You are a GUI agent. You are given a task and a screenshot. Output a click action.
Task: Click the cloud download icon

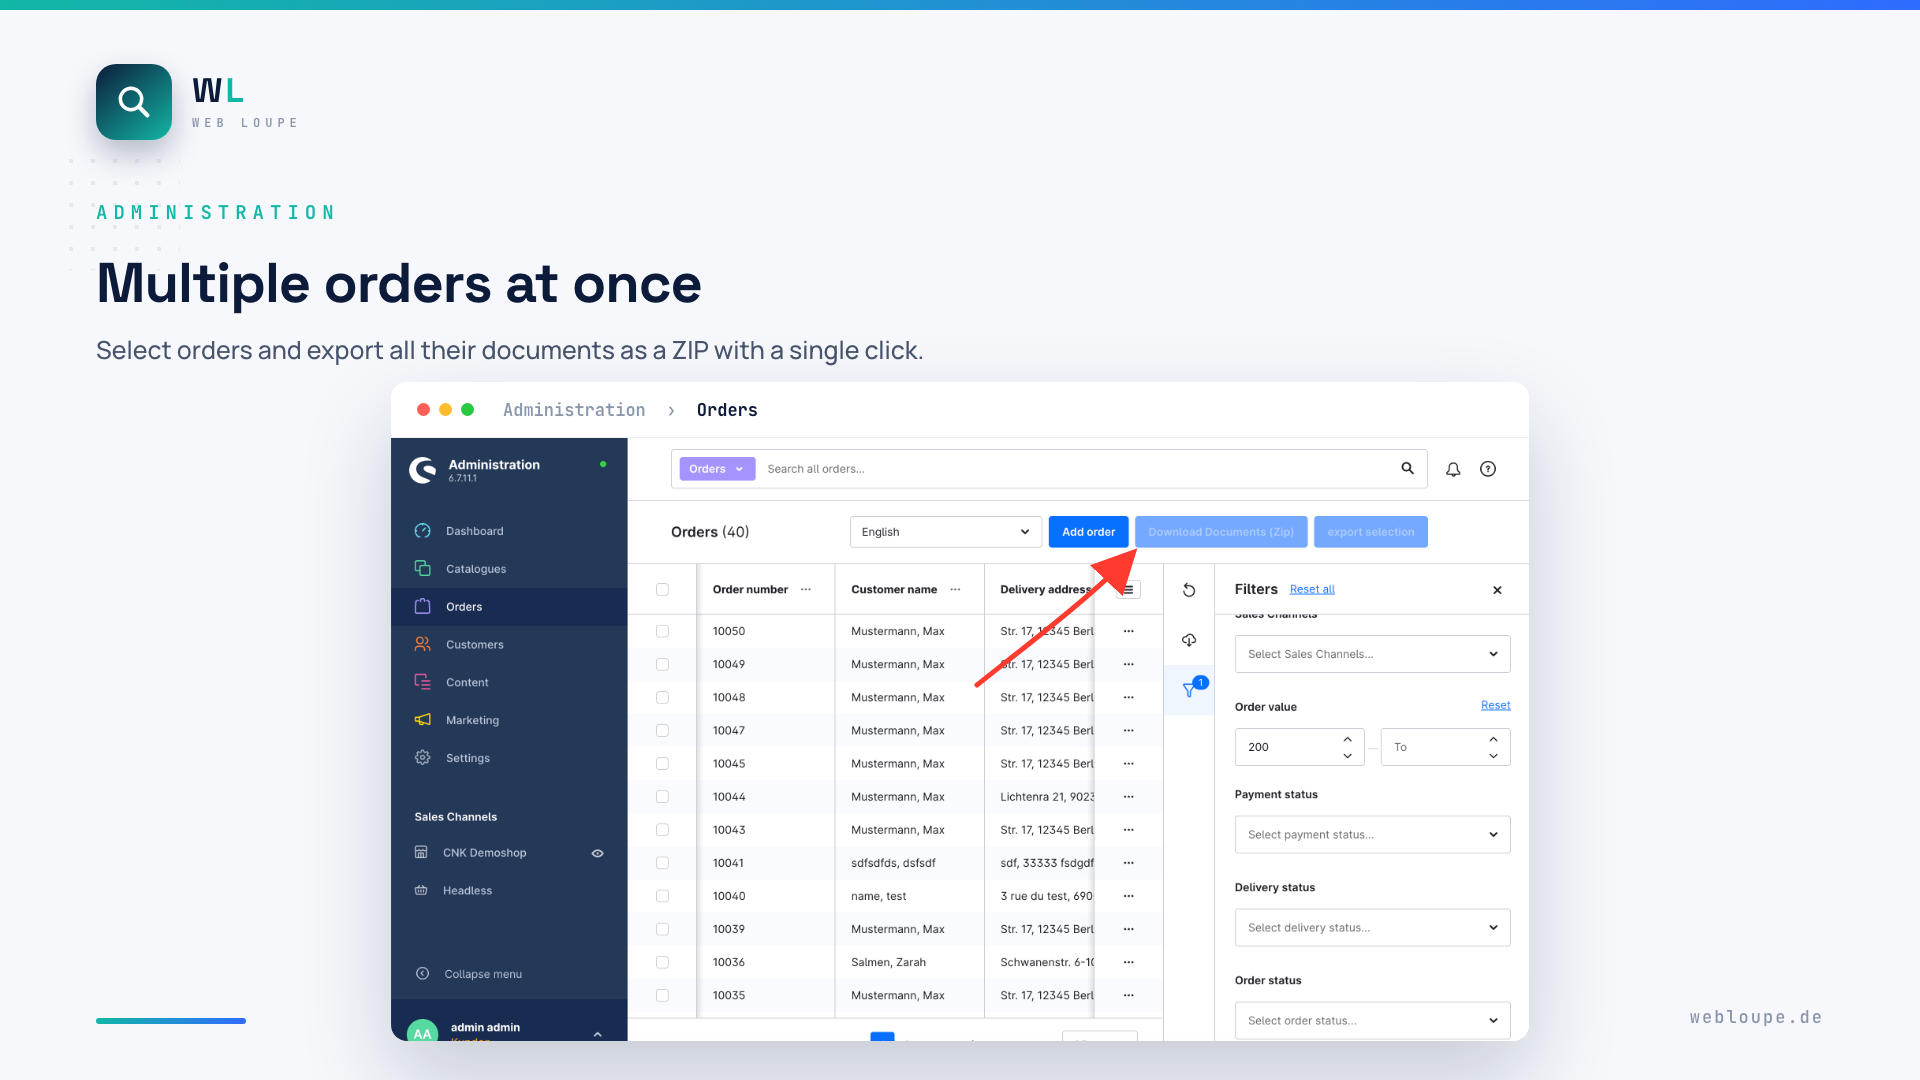[1189, 640]
